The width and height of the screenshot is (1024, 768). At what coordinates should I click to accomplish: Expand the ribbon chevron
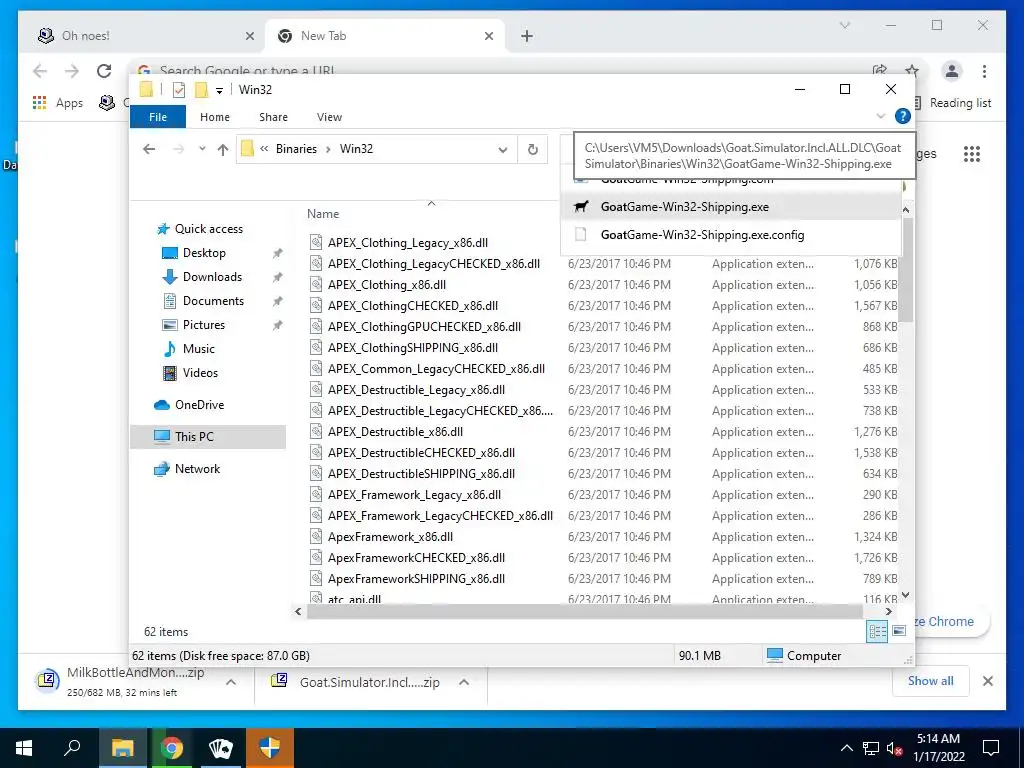point(880,116)
